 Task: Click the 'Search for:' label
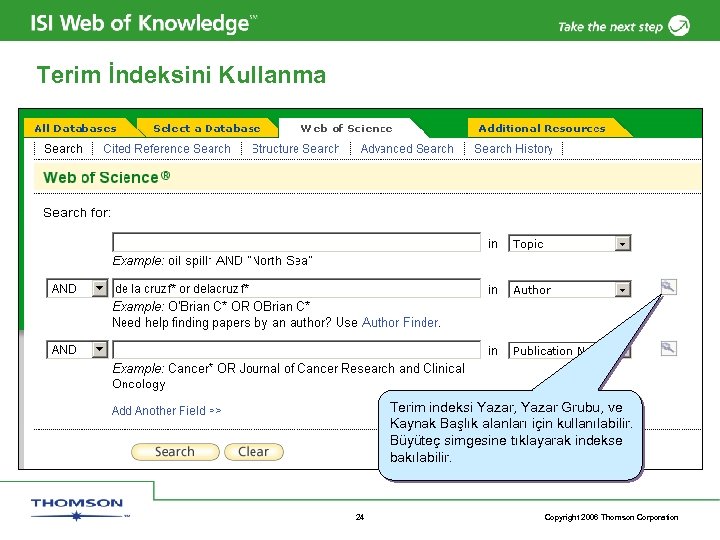77,213
